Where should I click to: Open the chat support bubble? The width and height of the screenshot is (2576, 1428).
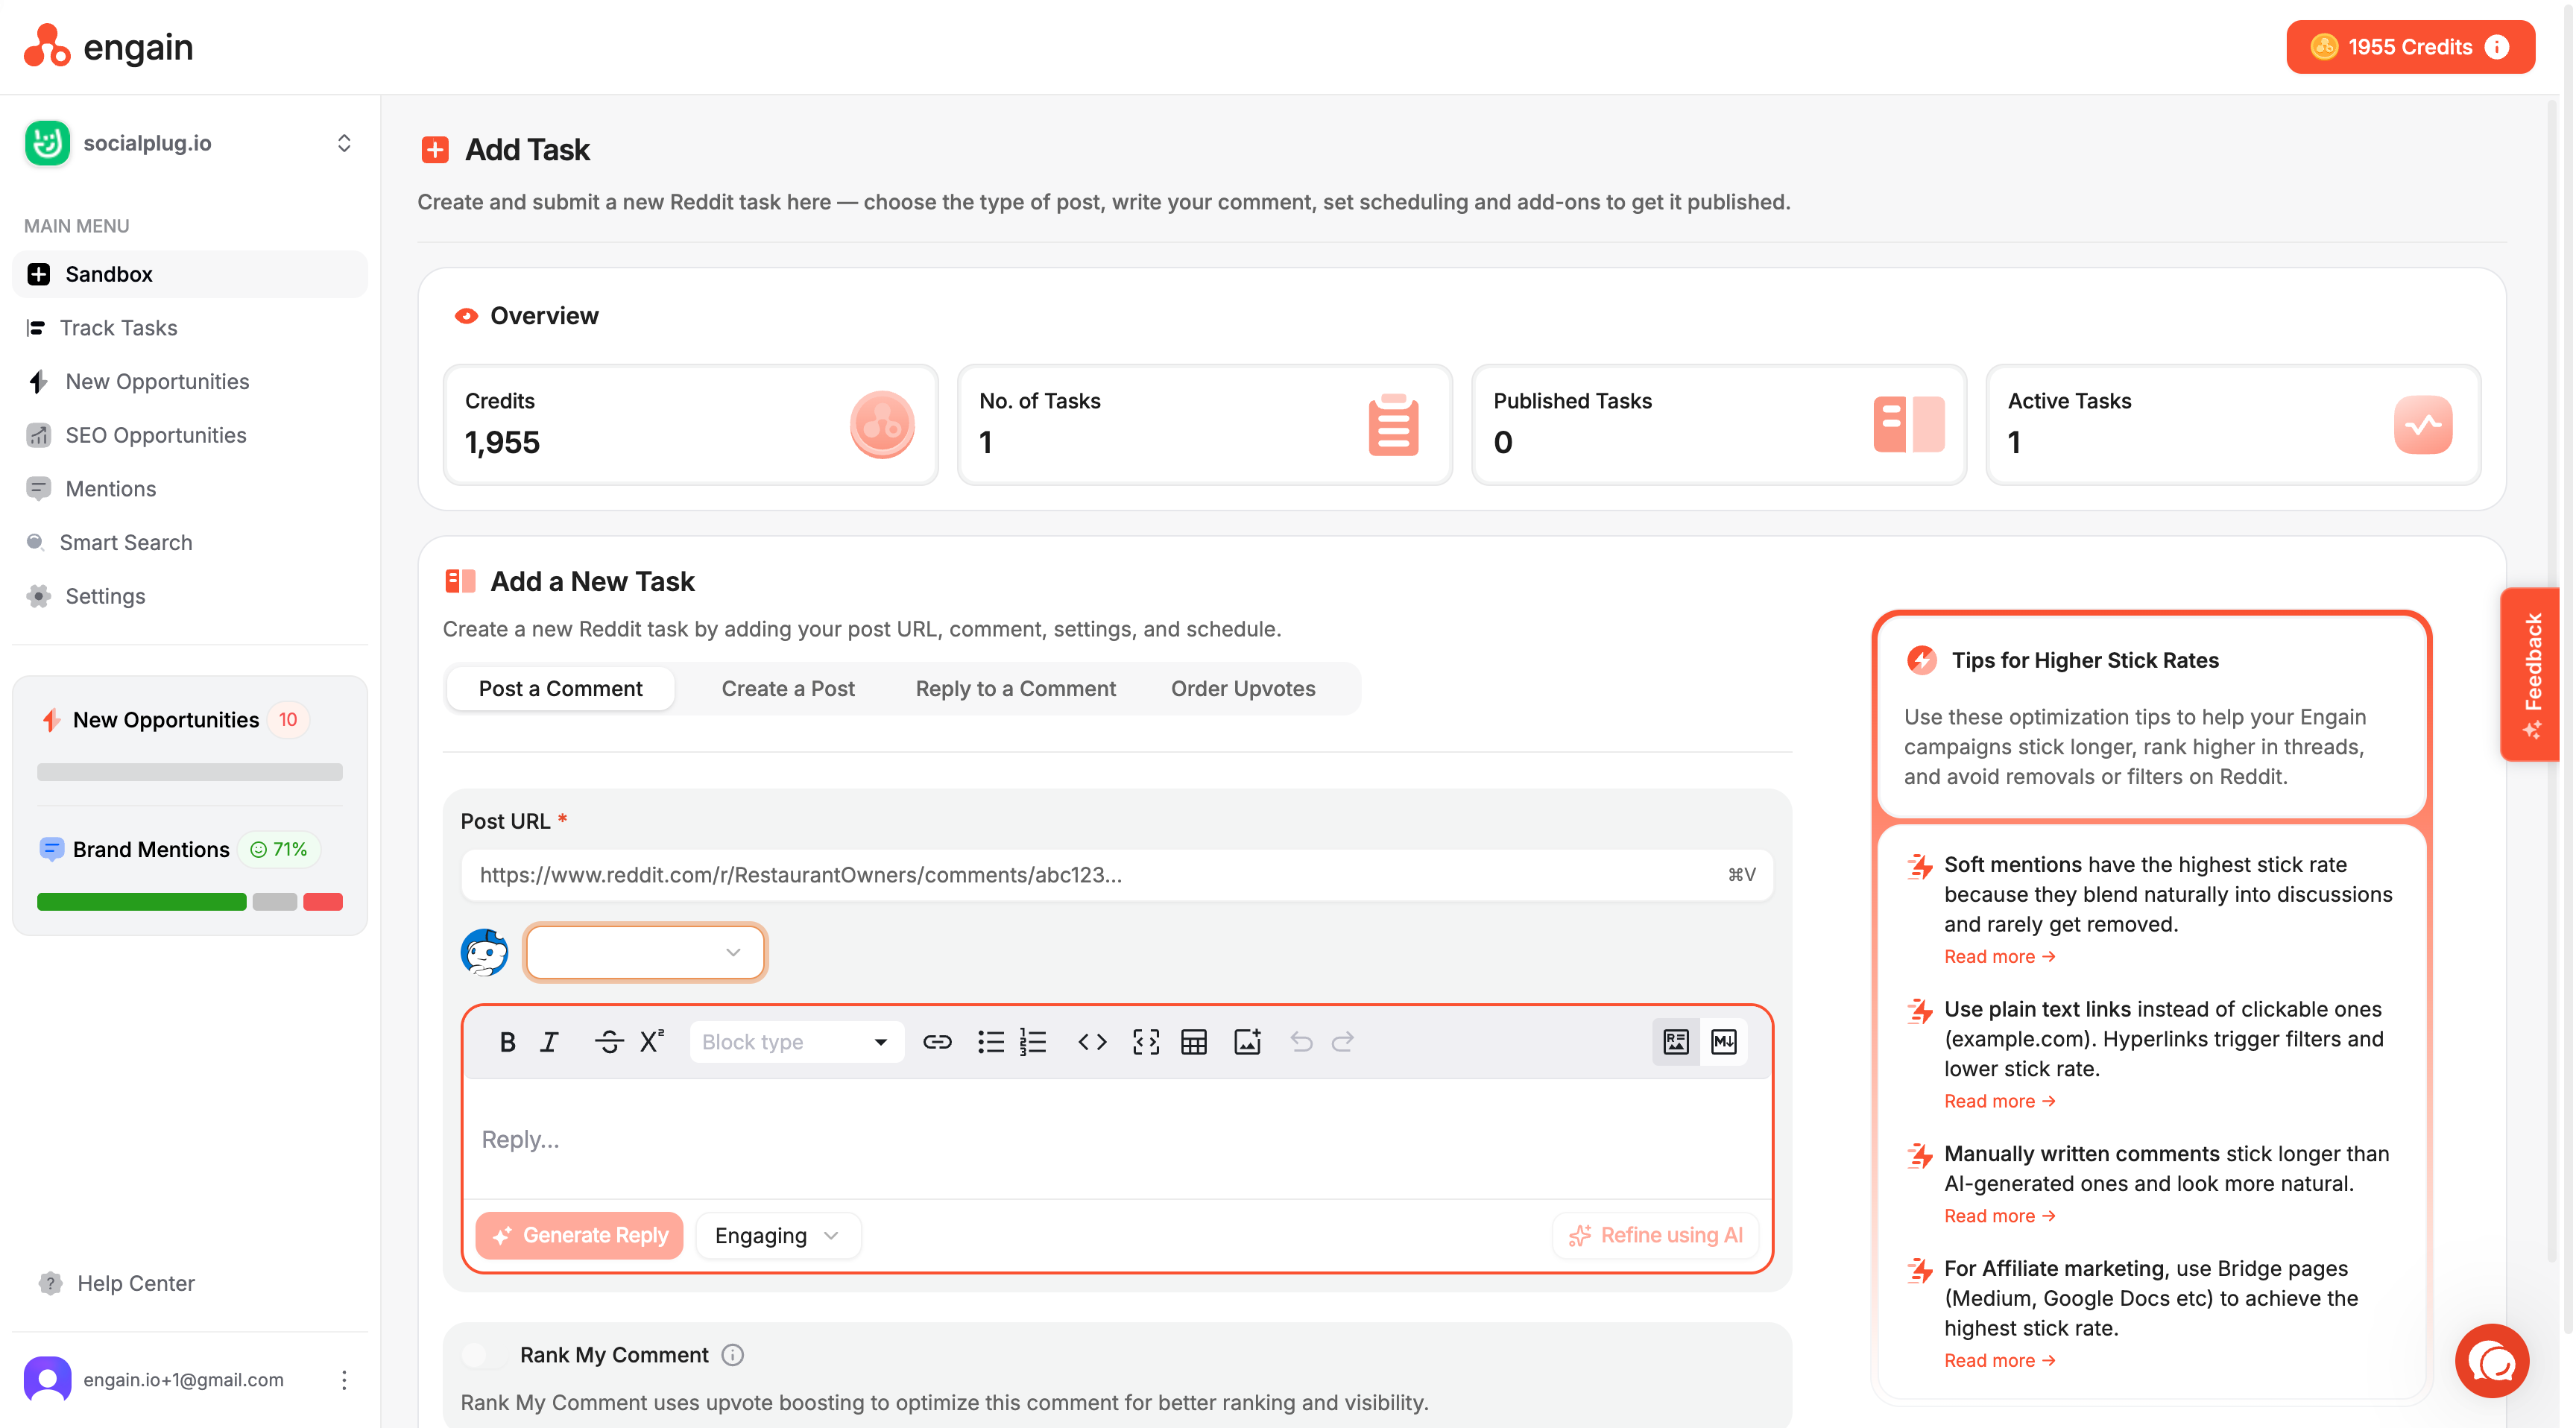coord(2492,1360)
